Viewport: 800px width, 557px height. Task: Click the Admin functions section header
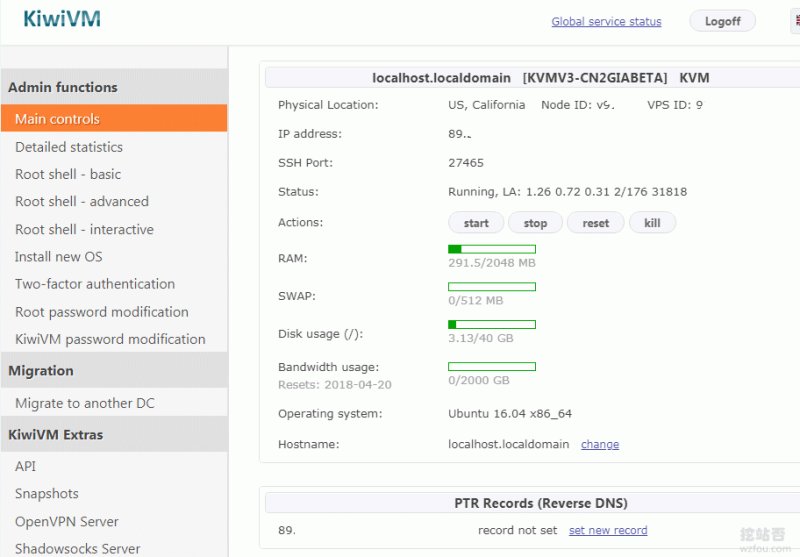click(114, 87)
